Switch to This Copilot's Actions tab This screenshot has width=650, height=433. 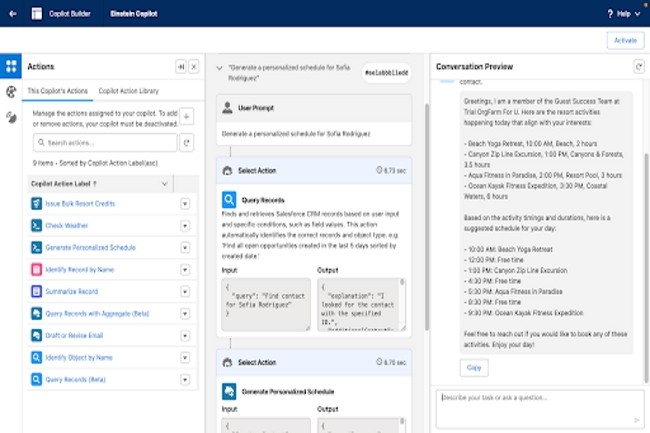coord(58,91)
